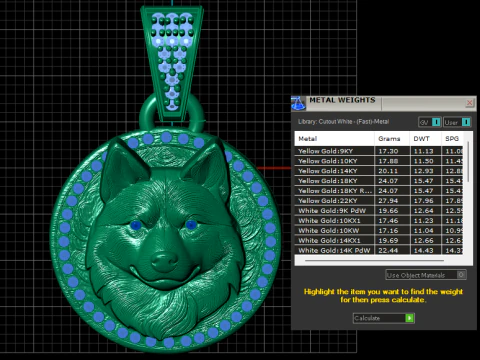Click the DWT column header
The image size is (480, 360).
(x=426, y=139)
